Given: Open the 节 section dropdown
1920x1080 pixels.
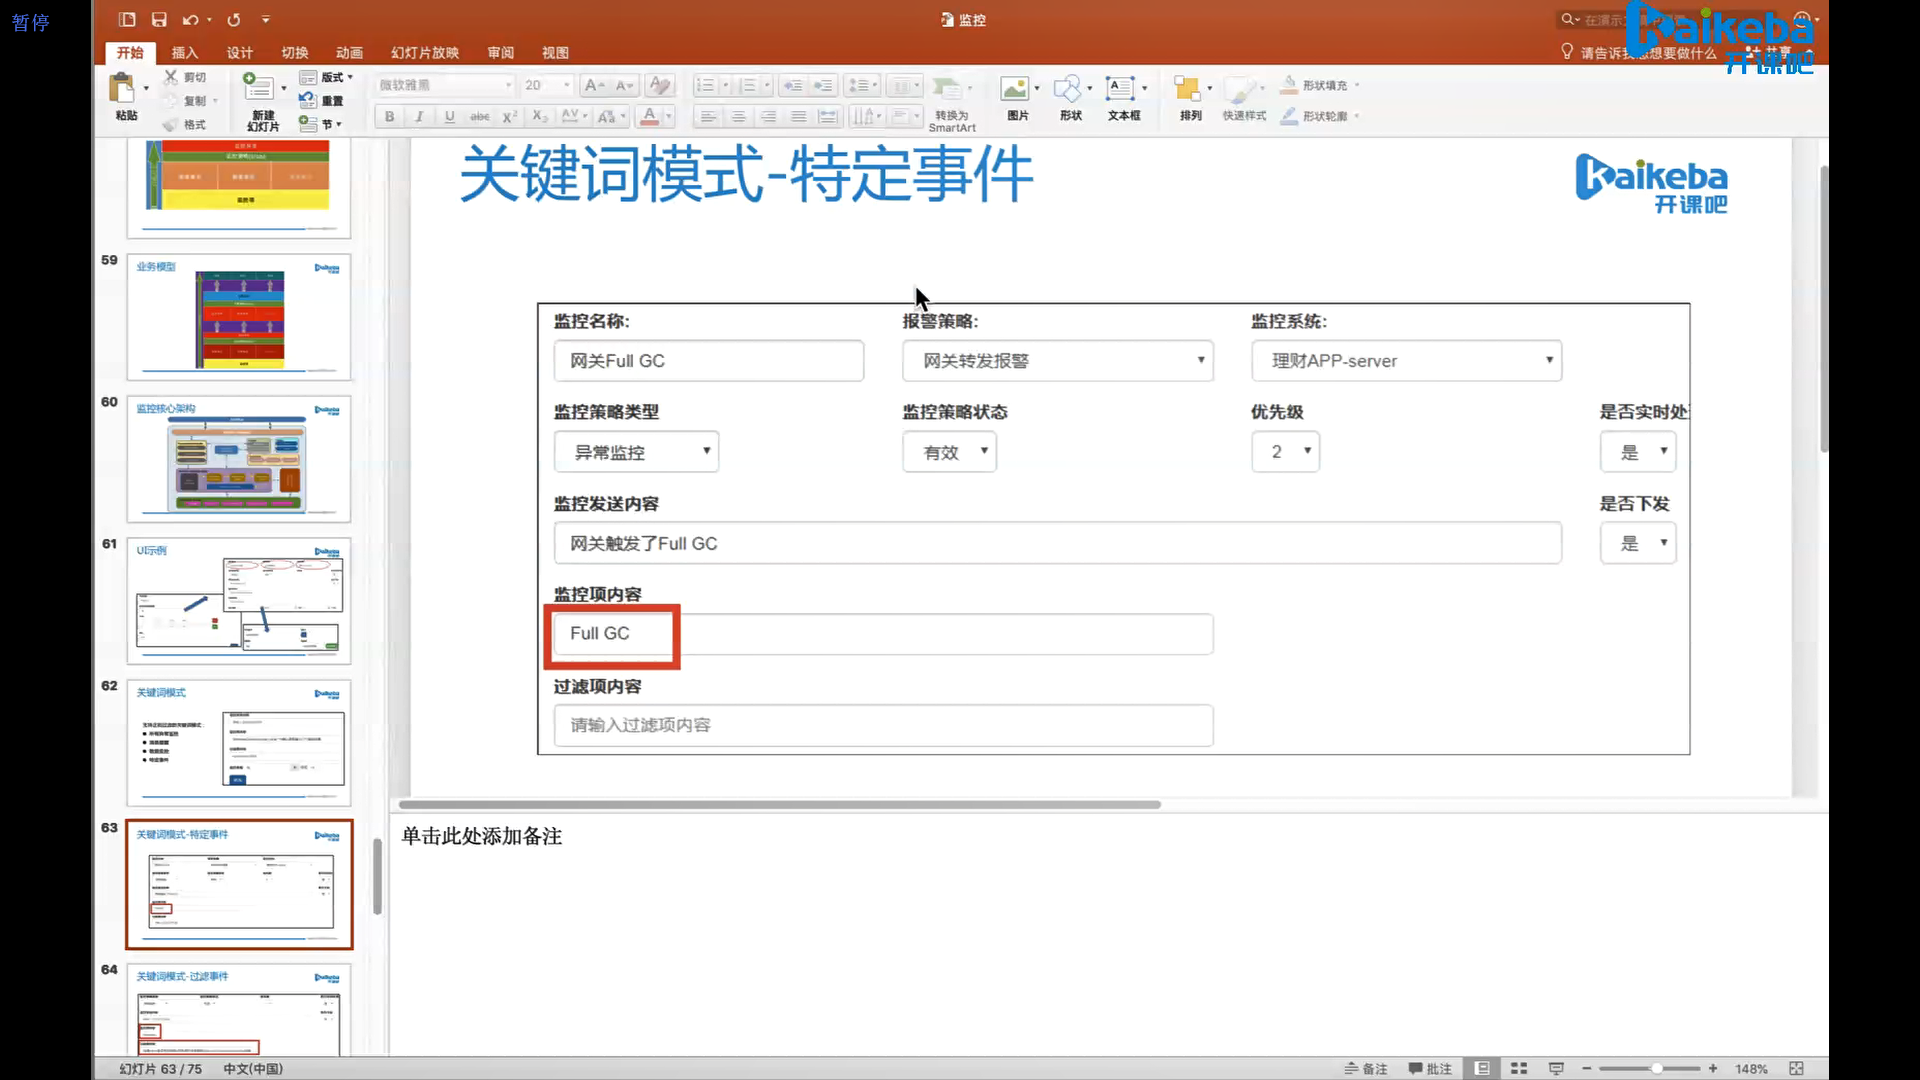Looking at the screenshot, I should 331,124.
